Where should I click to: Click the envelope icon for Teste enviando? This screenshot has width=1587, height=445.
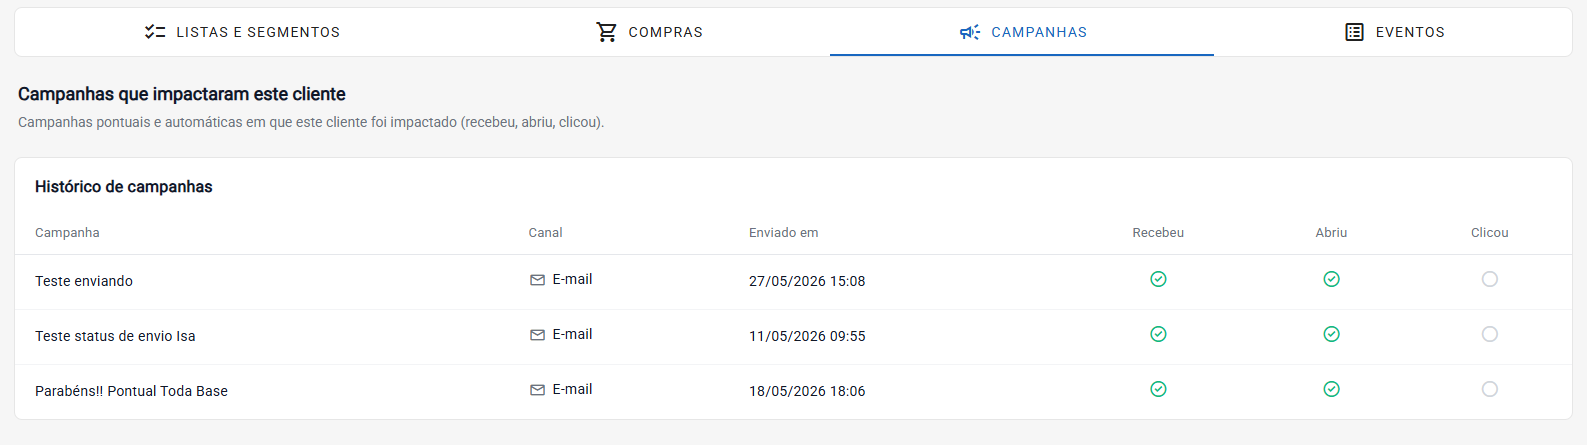click(537, 280)
